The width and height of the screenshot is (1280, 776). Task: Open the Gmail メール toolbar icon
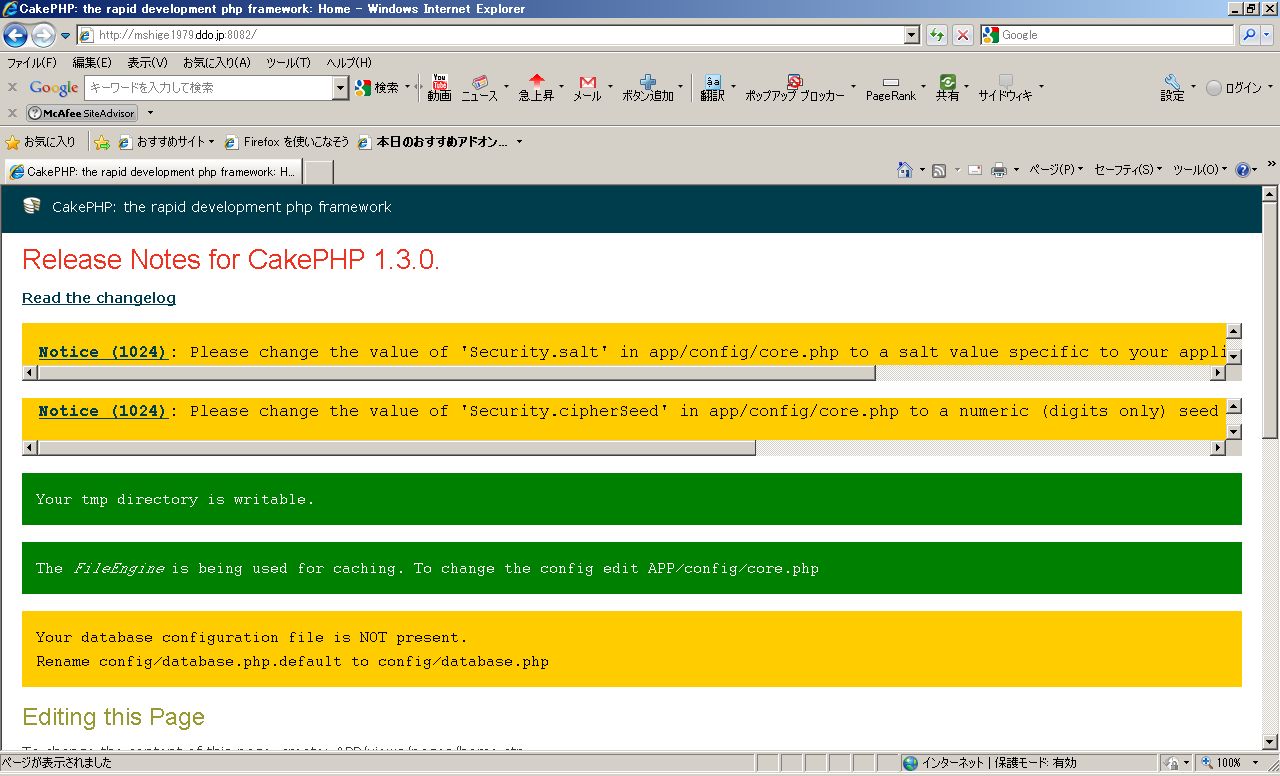(x=587, y=88)
